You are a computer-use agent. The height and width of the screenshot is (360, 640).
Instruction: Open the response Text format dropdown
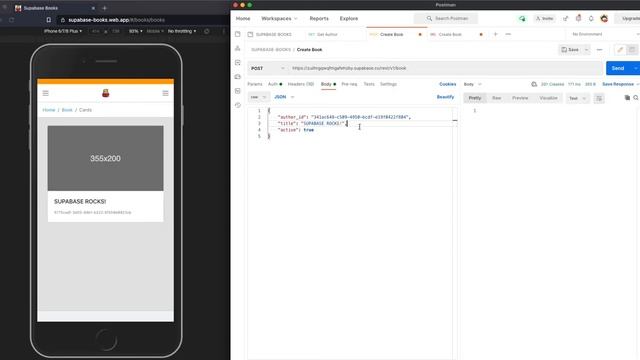click(x=578, y=98)
